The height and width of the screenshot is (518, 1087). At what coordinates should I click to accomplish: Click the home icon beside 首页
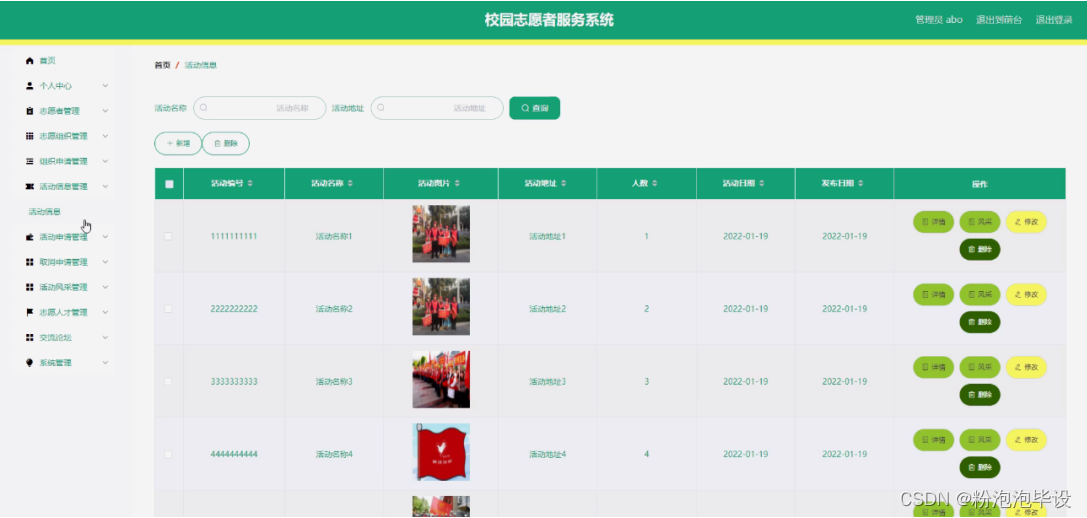tap(29, 61)
